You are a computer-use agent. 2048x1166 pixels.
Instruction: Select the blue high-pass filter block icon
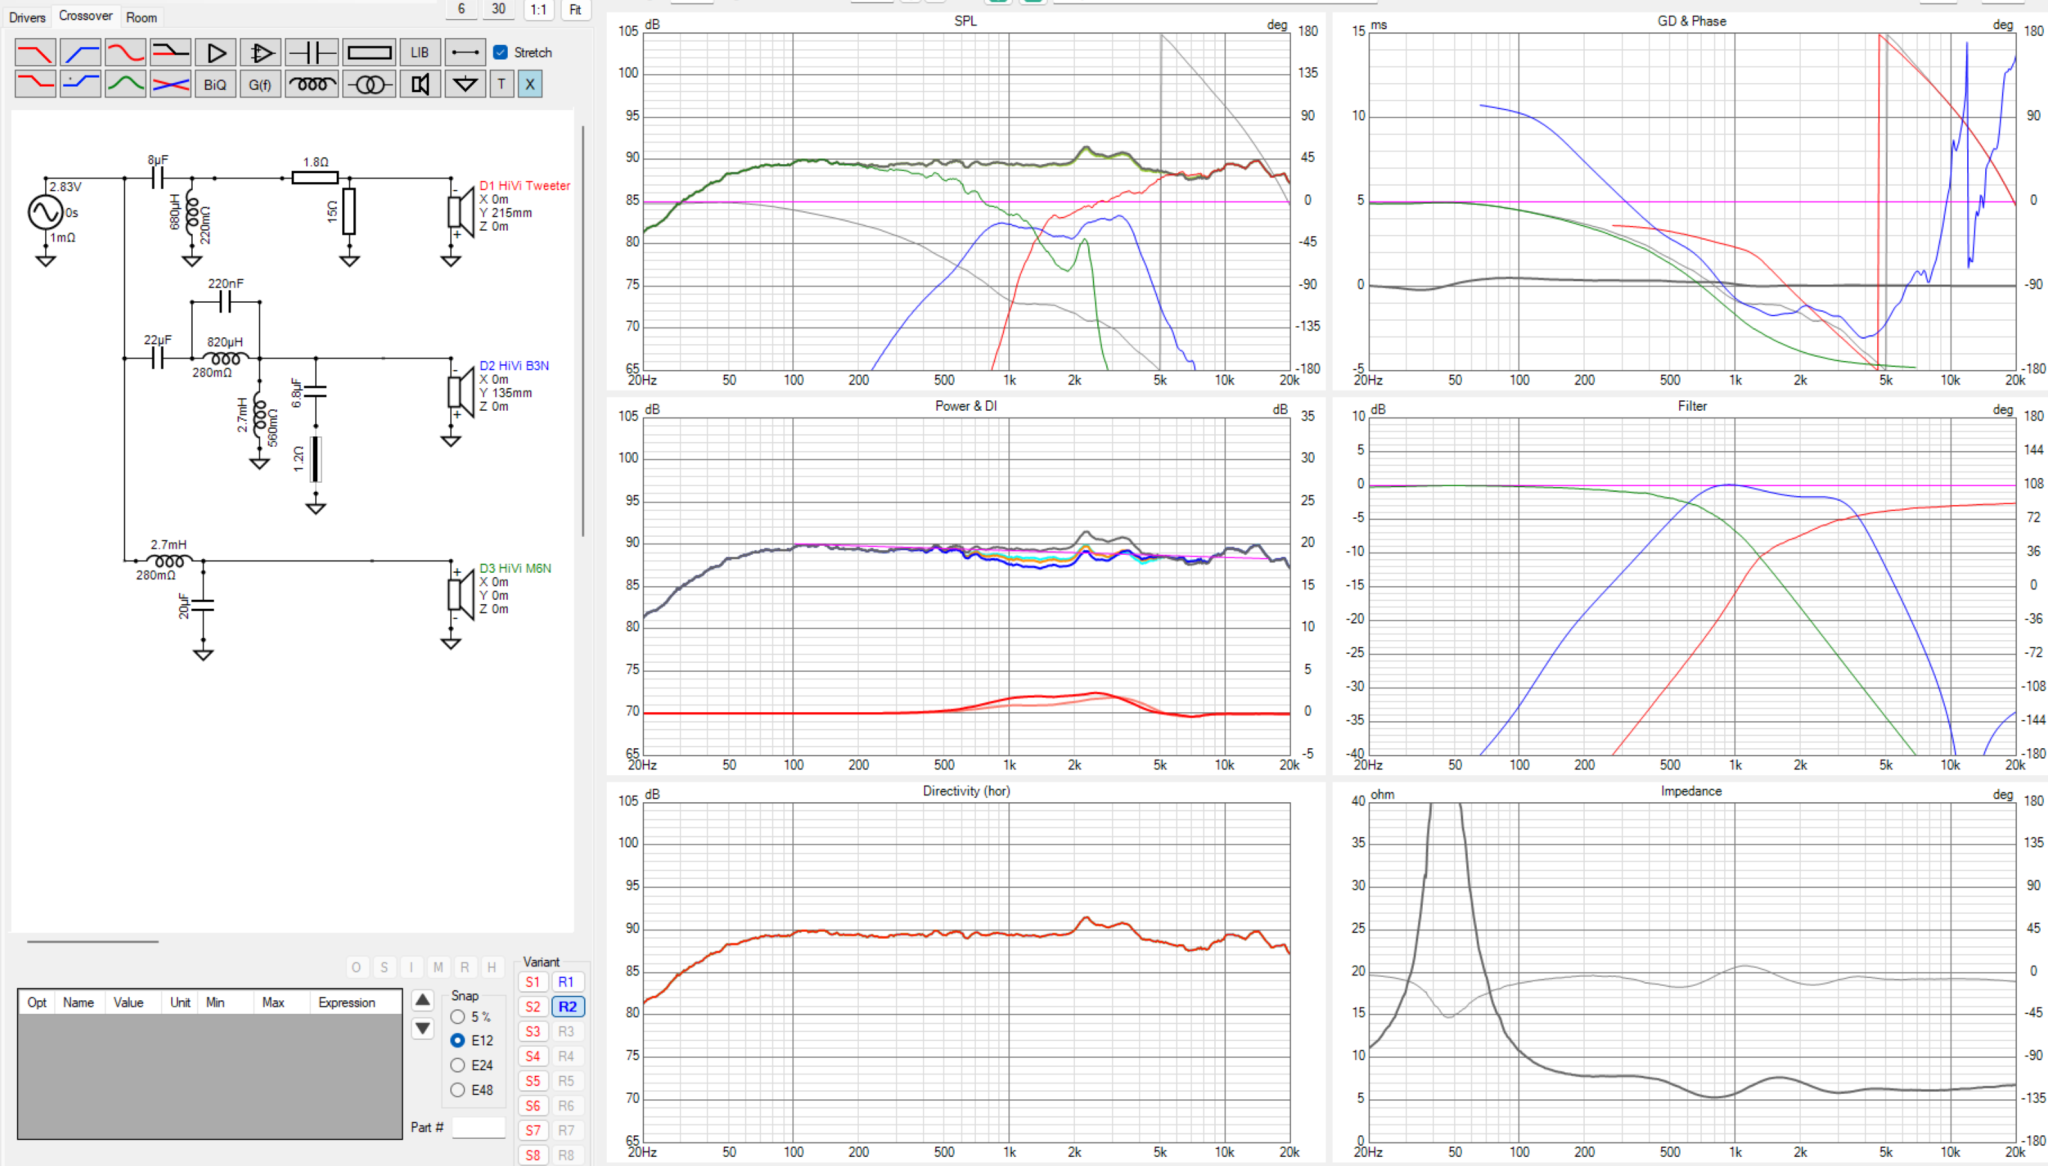tap(80, 52)
